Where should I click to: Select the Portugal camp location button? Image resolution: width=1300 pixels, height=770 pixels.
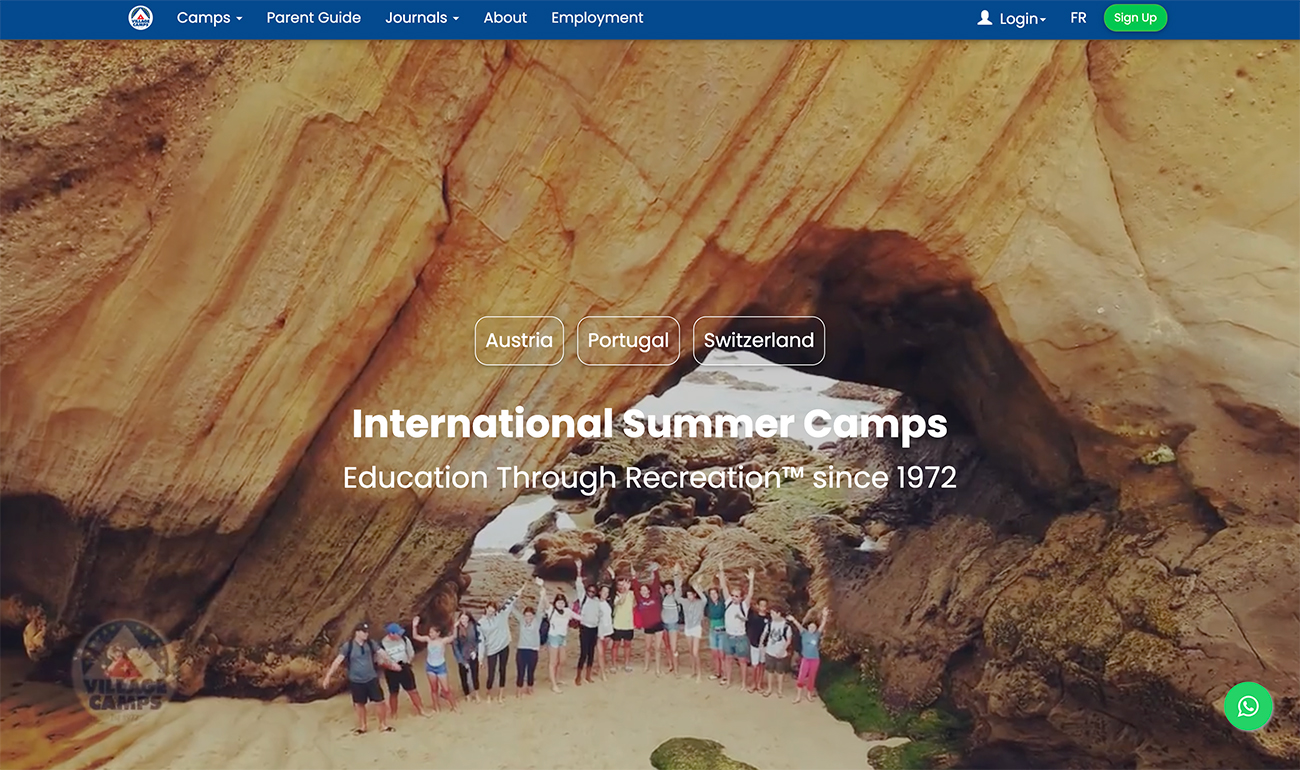pos(628,341)
